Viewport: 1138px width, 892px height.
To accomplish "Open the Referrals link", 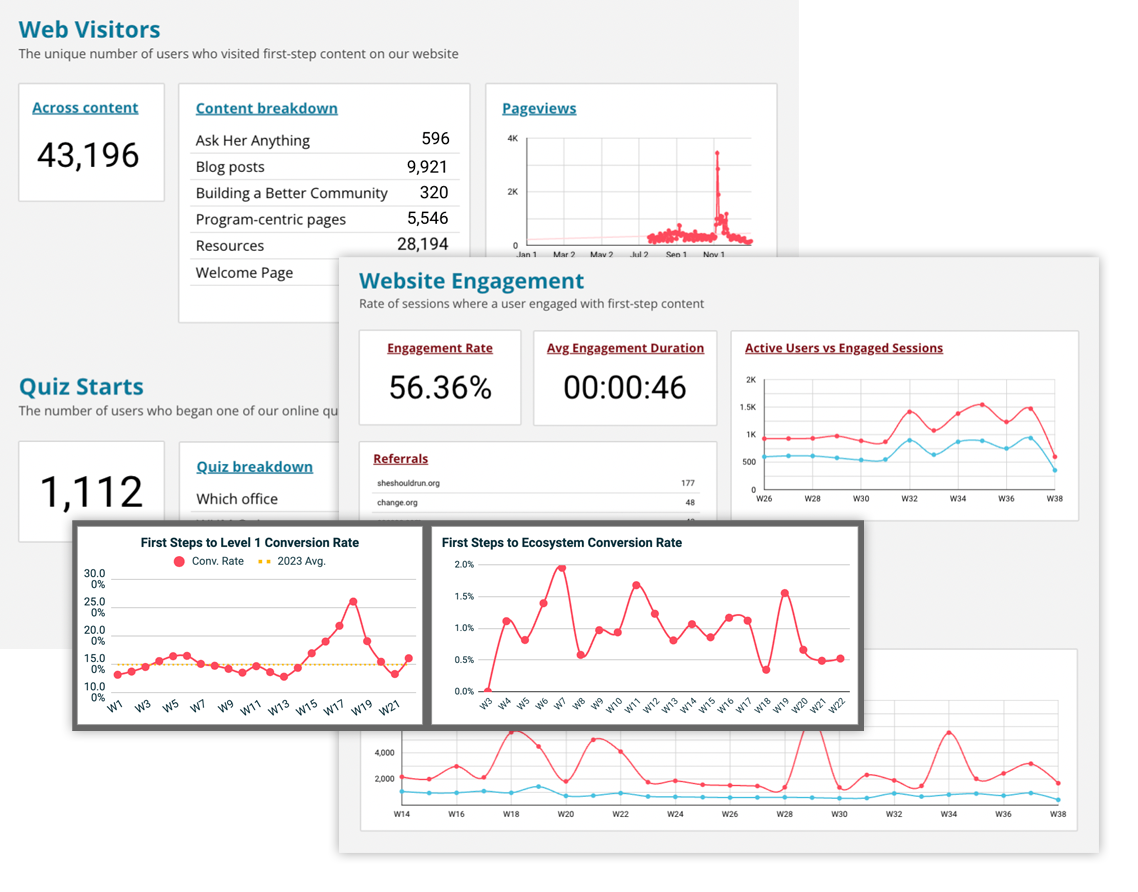I will 401,459.
